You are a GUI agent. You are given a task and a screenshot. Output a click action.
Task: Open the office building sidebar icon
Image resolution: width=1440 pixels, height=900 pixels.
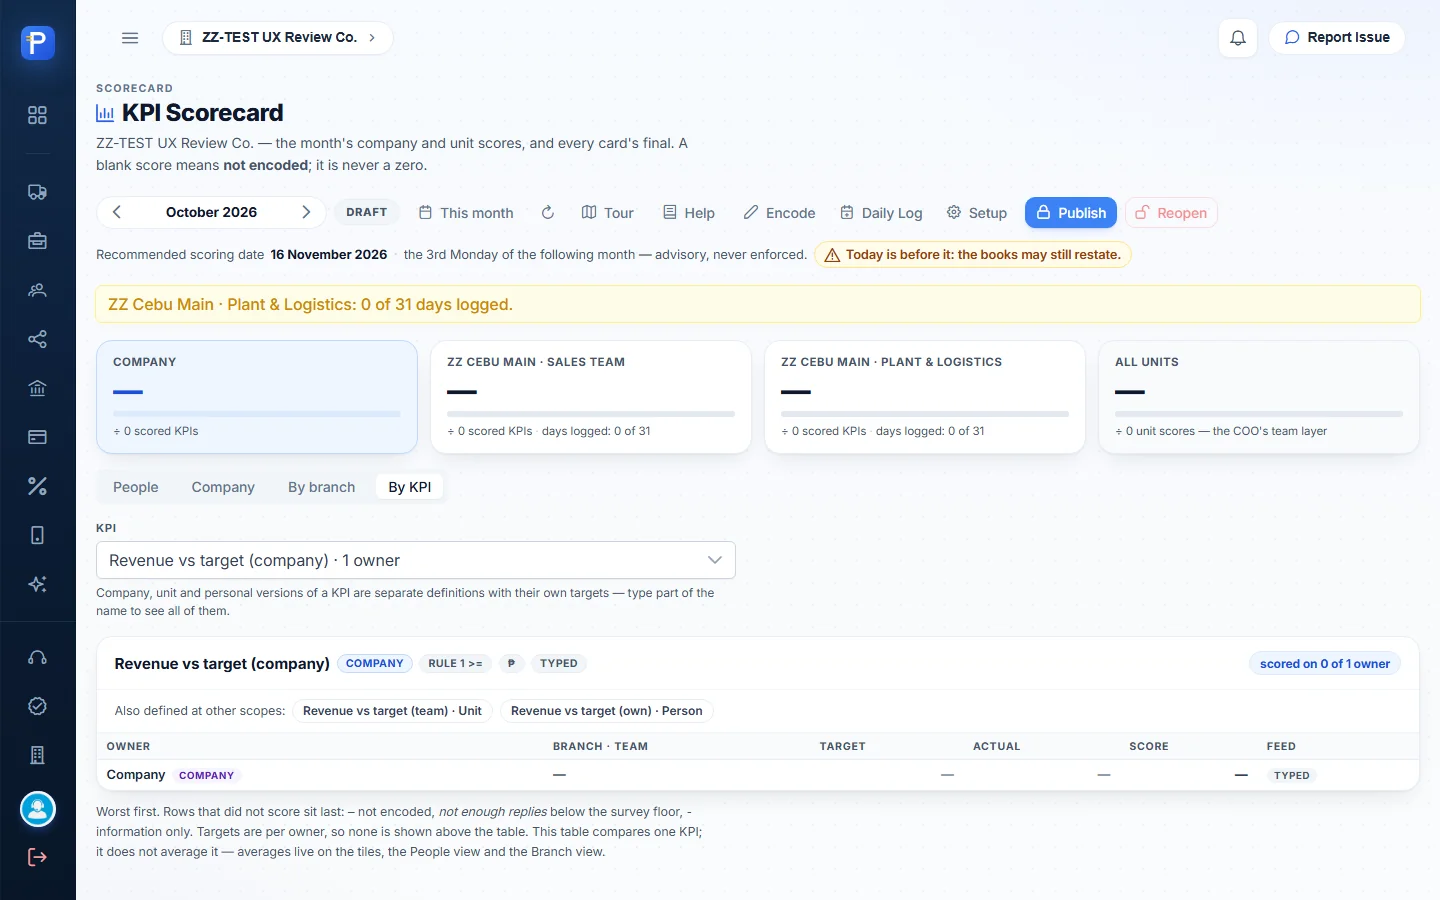click(x=37, y=755)
